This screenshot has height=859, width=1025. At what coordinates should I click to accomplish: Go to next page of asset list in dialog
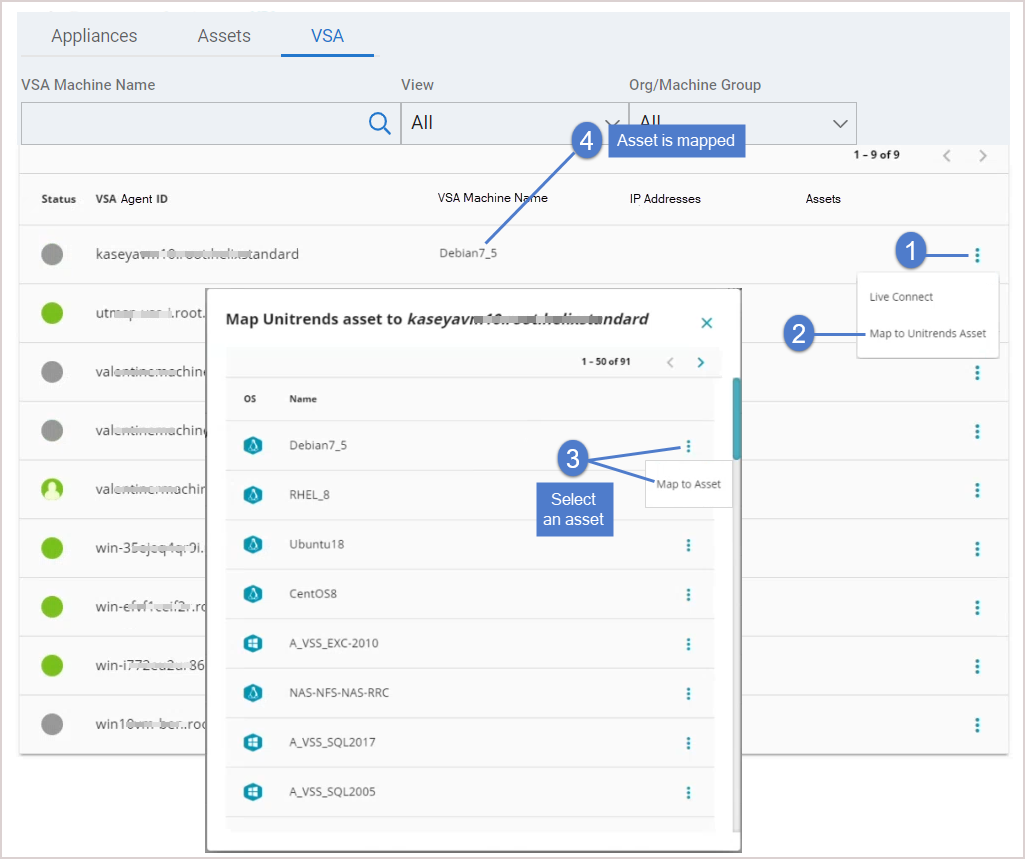(x=700, y=362)
